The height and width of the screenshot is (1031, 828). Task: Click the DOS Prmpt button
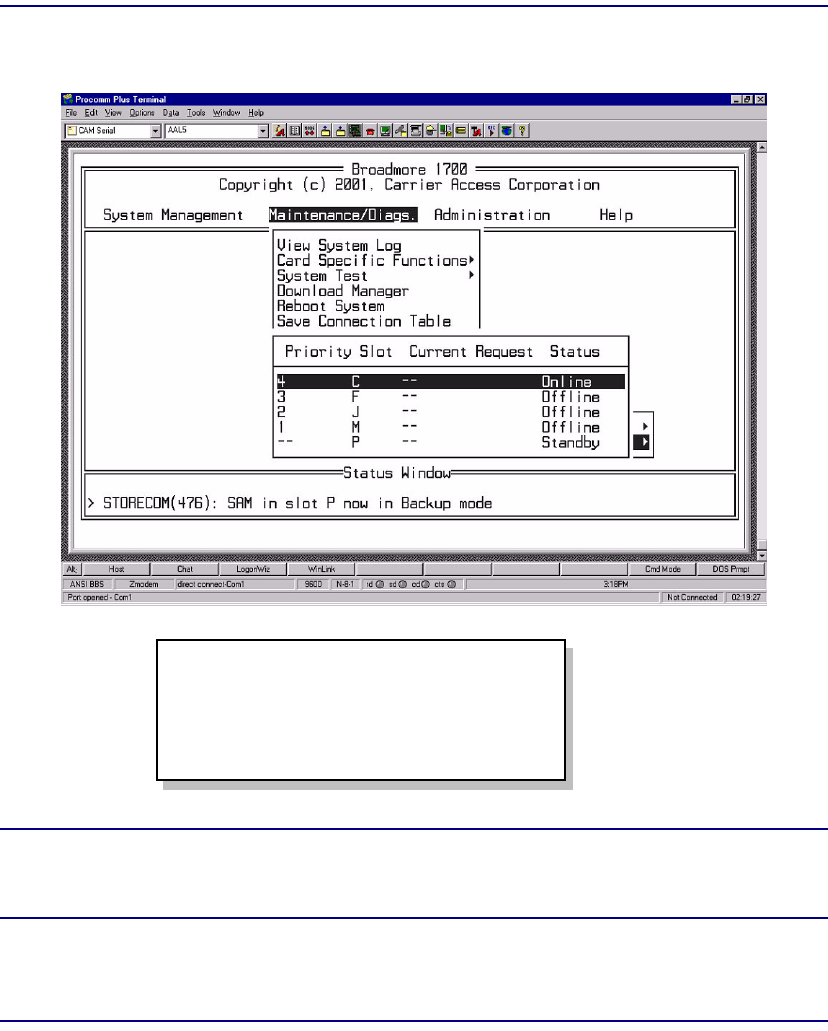coord(731,569)
